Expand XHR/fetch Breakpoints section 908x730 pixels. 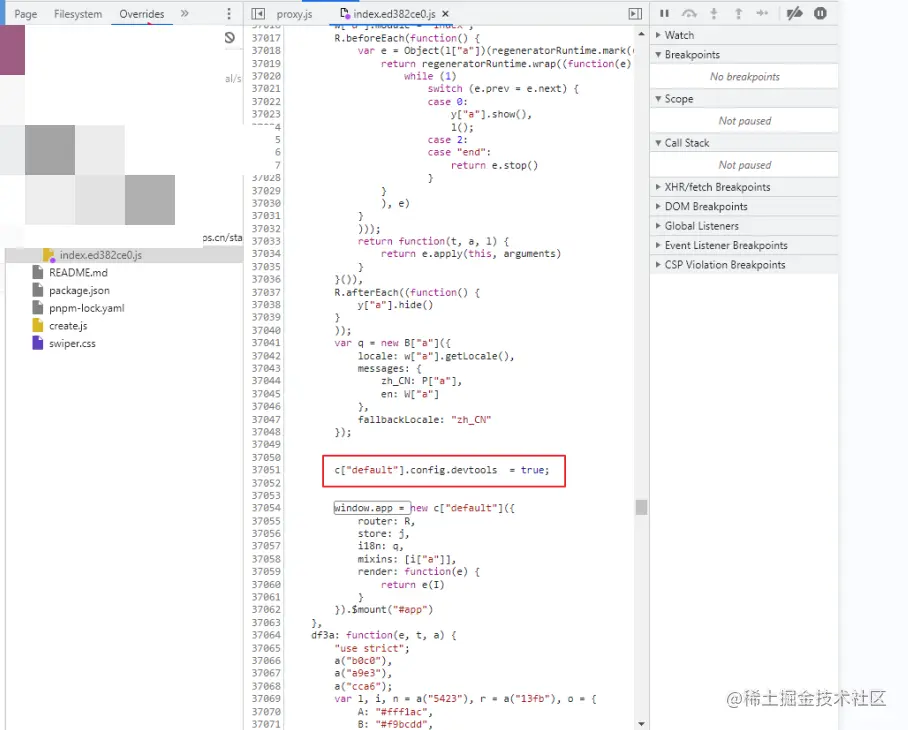(744, 187)
